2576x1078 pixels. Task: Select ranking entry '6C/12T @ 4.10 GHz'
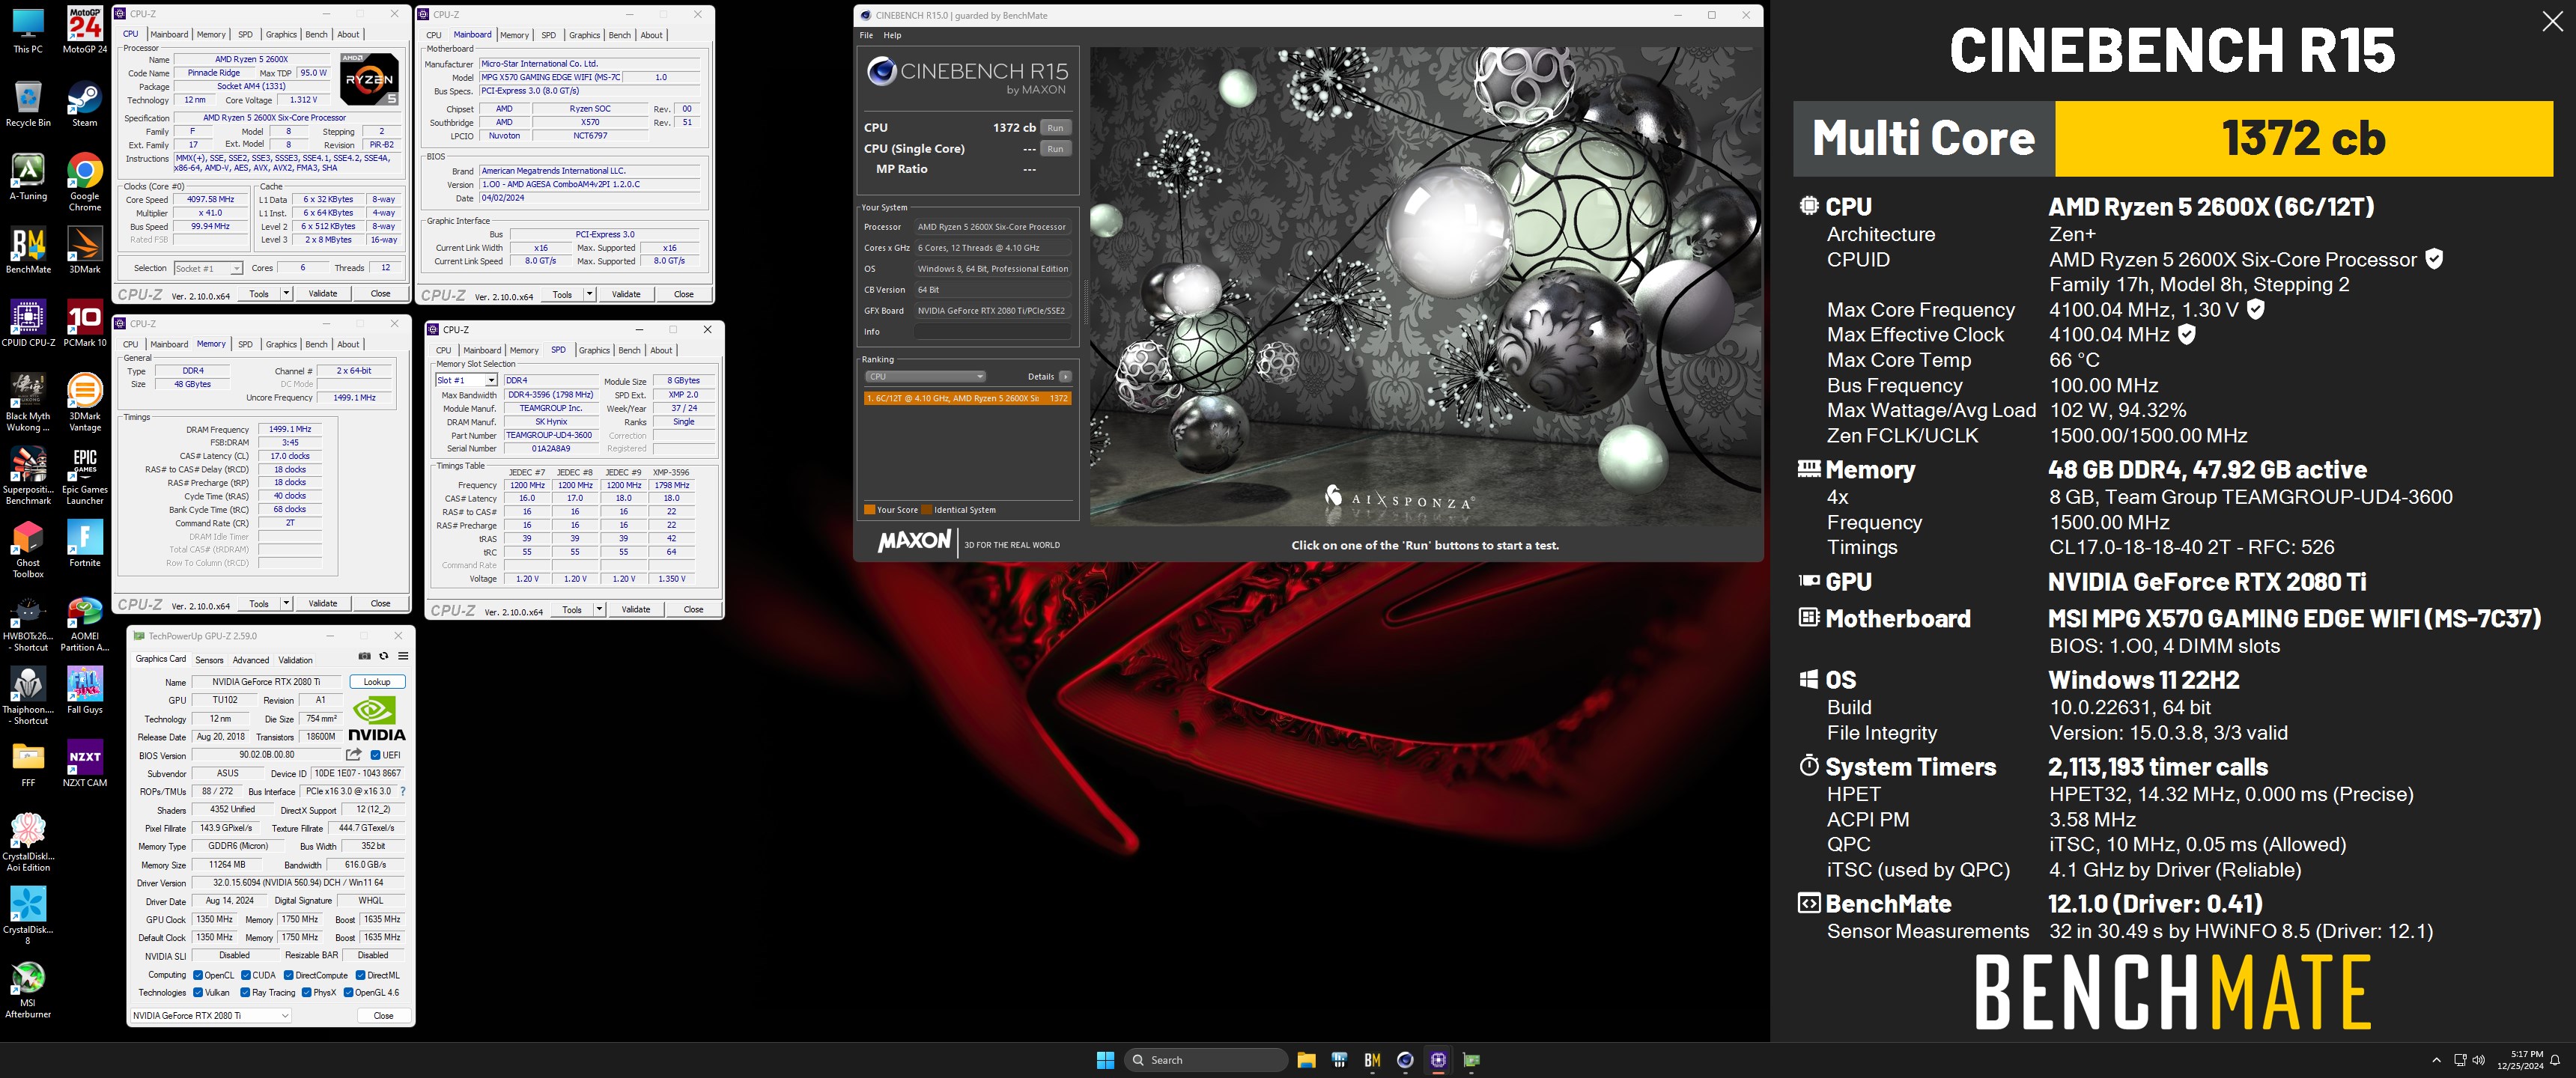click(x=968, y=398)
